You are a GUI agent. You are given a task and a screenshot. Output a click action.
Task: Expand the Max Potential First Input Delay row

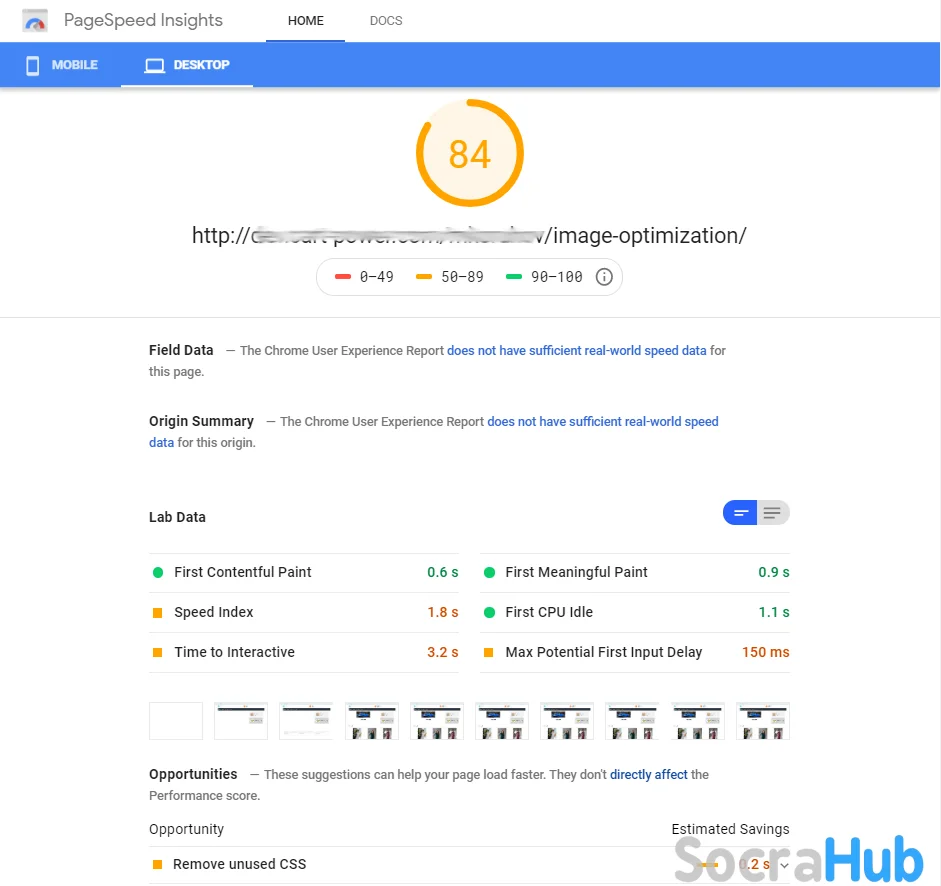coord(635,653)
